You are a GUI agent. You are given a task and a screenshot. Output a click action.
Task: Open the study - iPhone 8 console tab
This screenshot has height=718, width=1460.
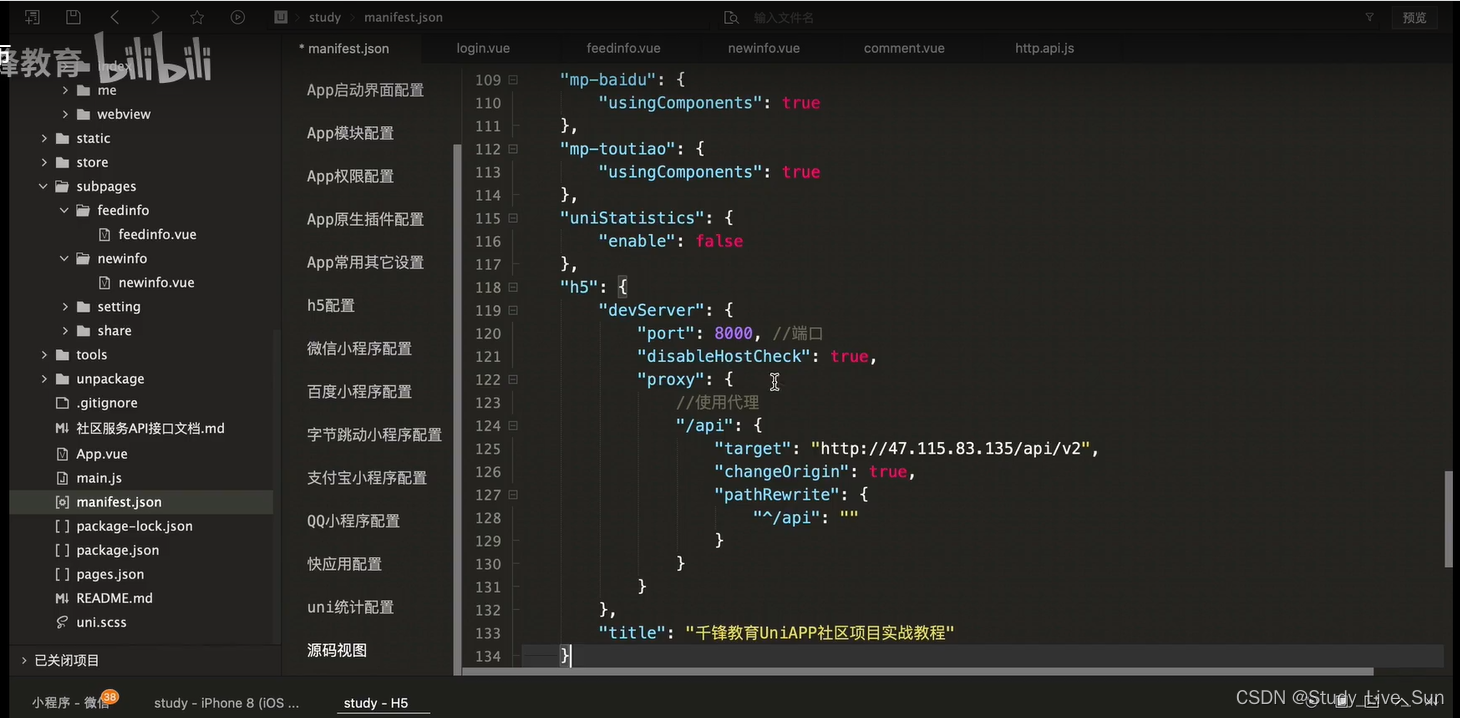pyautogui.click(x=226, y=703)
